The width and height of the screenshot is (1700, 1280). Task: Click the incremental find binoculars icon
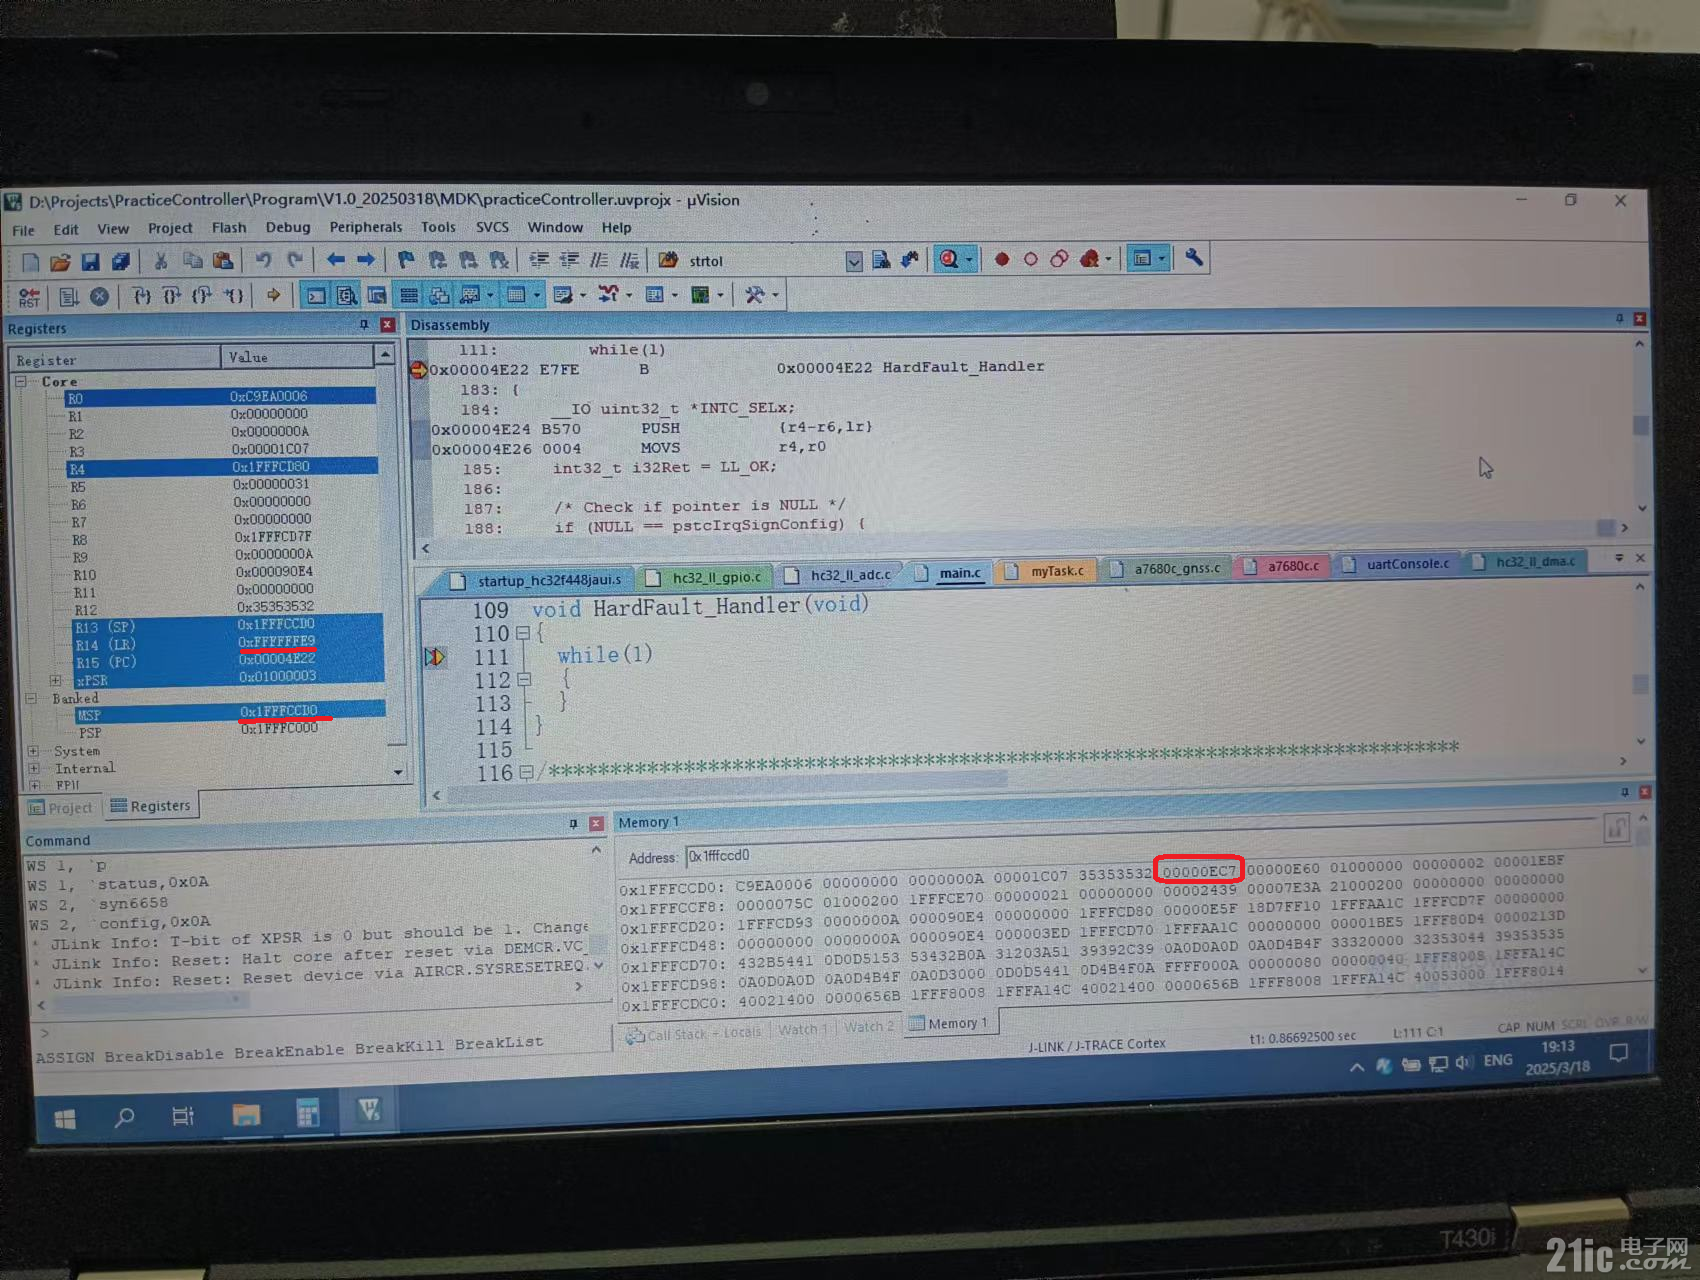[x=910, y=259]
